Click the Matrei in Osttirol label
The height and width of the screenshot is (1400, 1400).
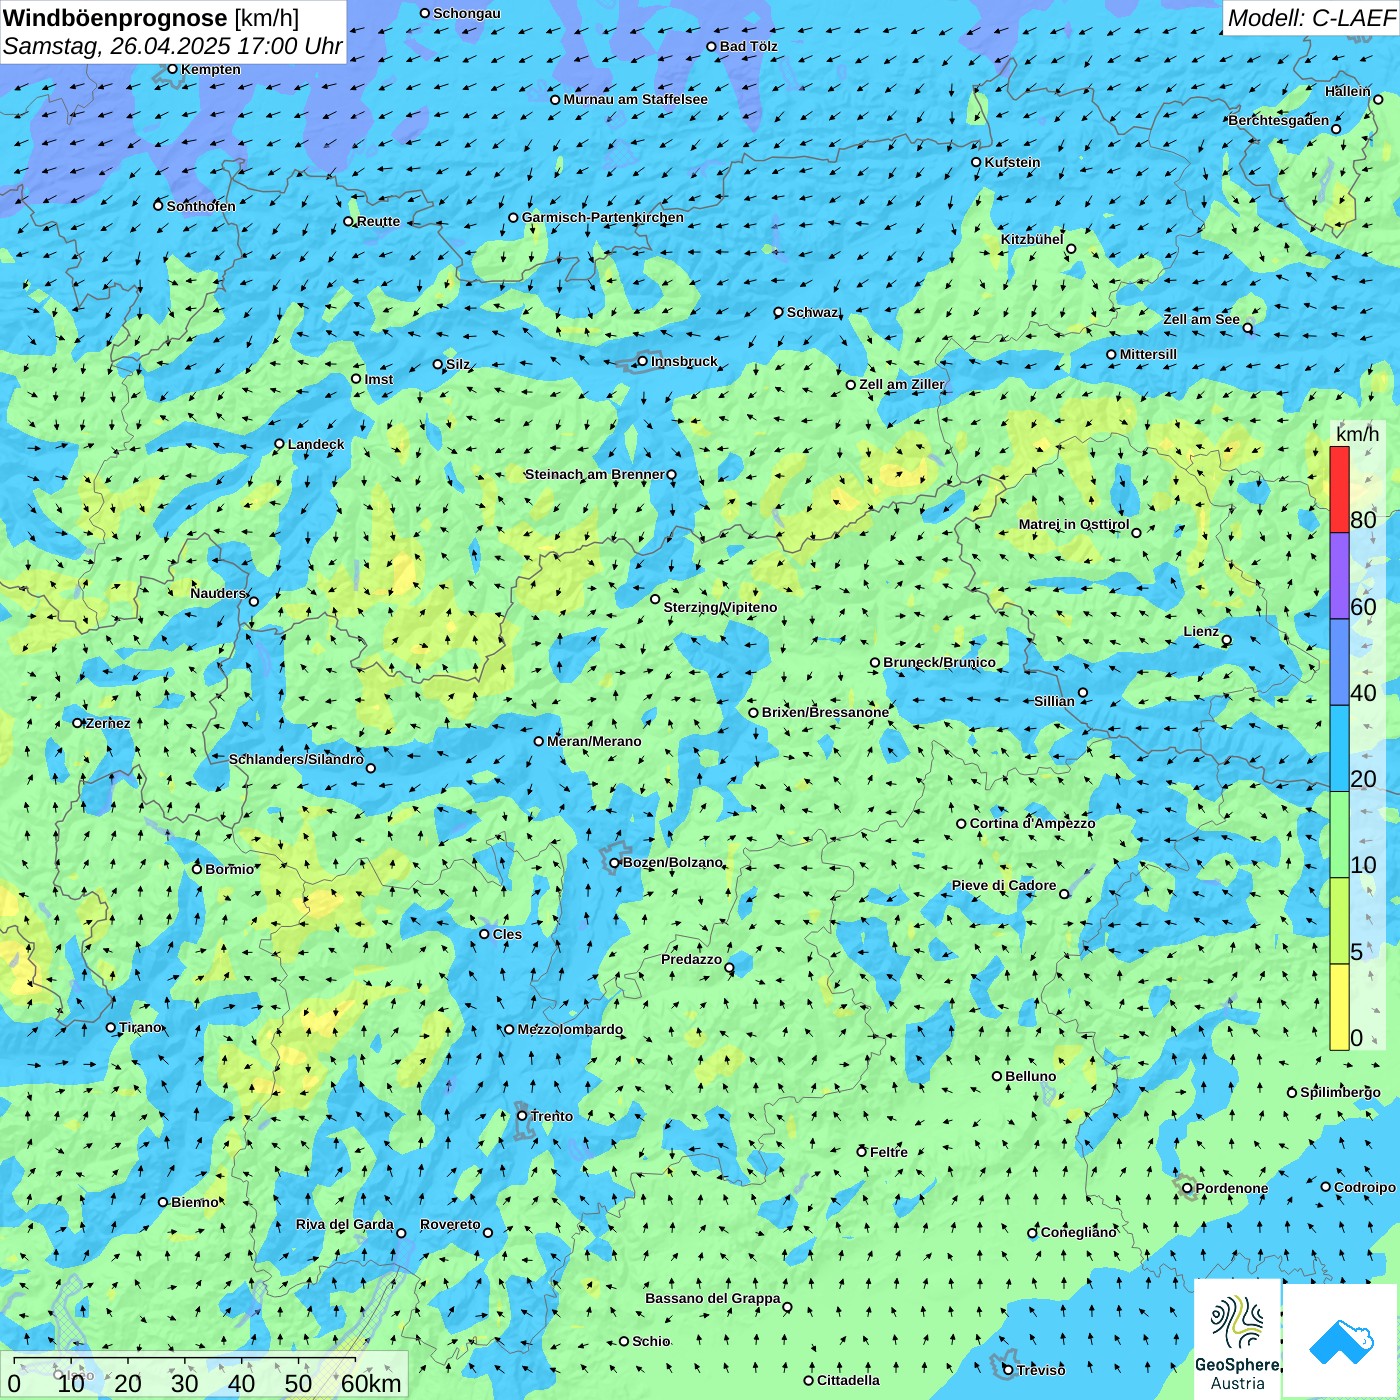coord(1074,524)
